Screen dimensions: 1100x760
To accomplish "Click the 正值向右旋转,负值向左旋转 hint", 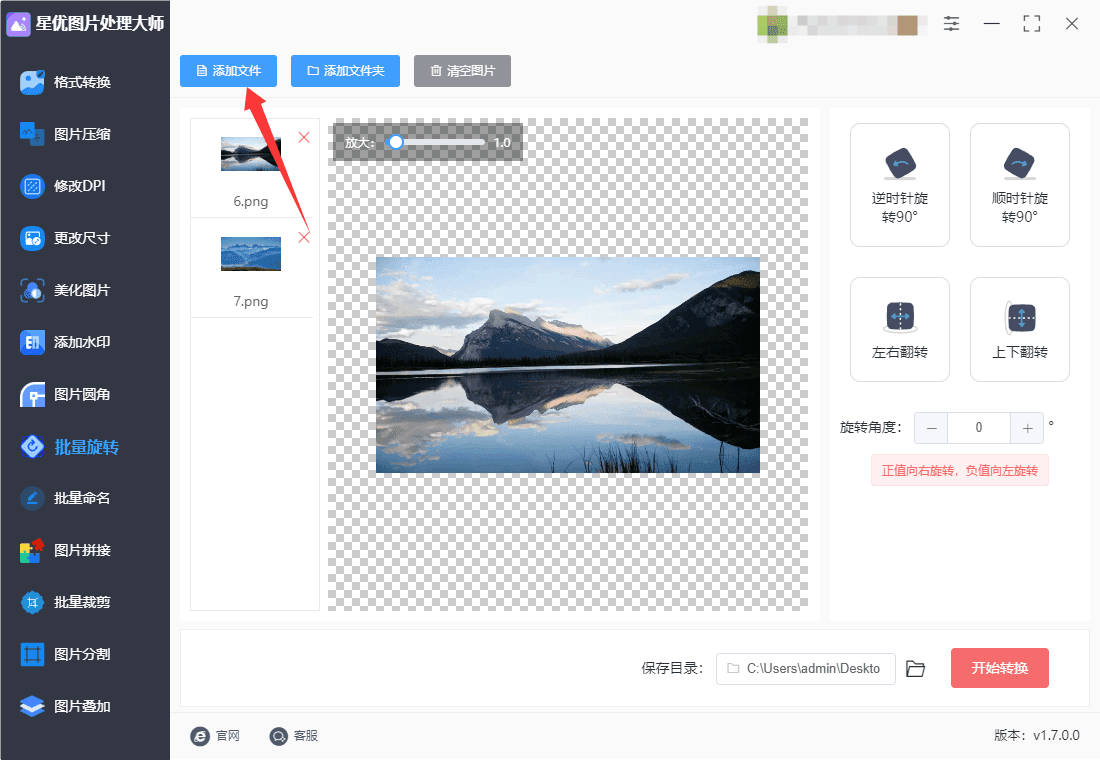I will [960, 470].
